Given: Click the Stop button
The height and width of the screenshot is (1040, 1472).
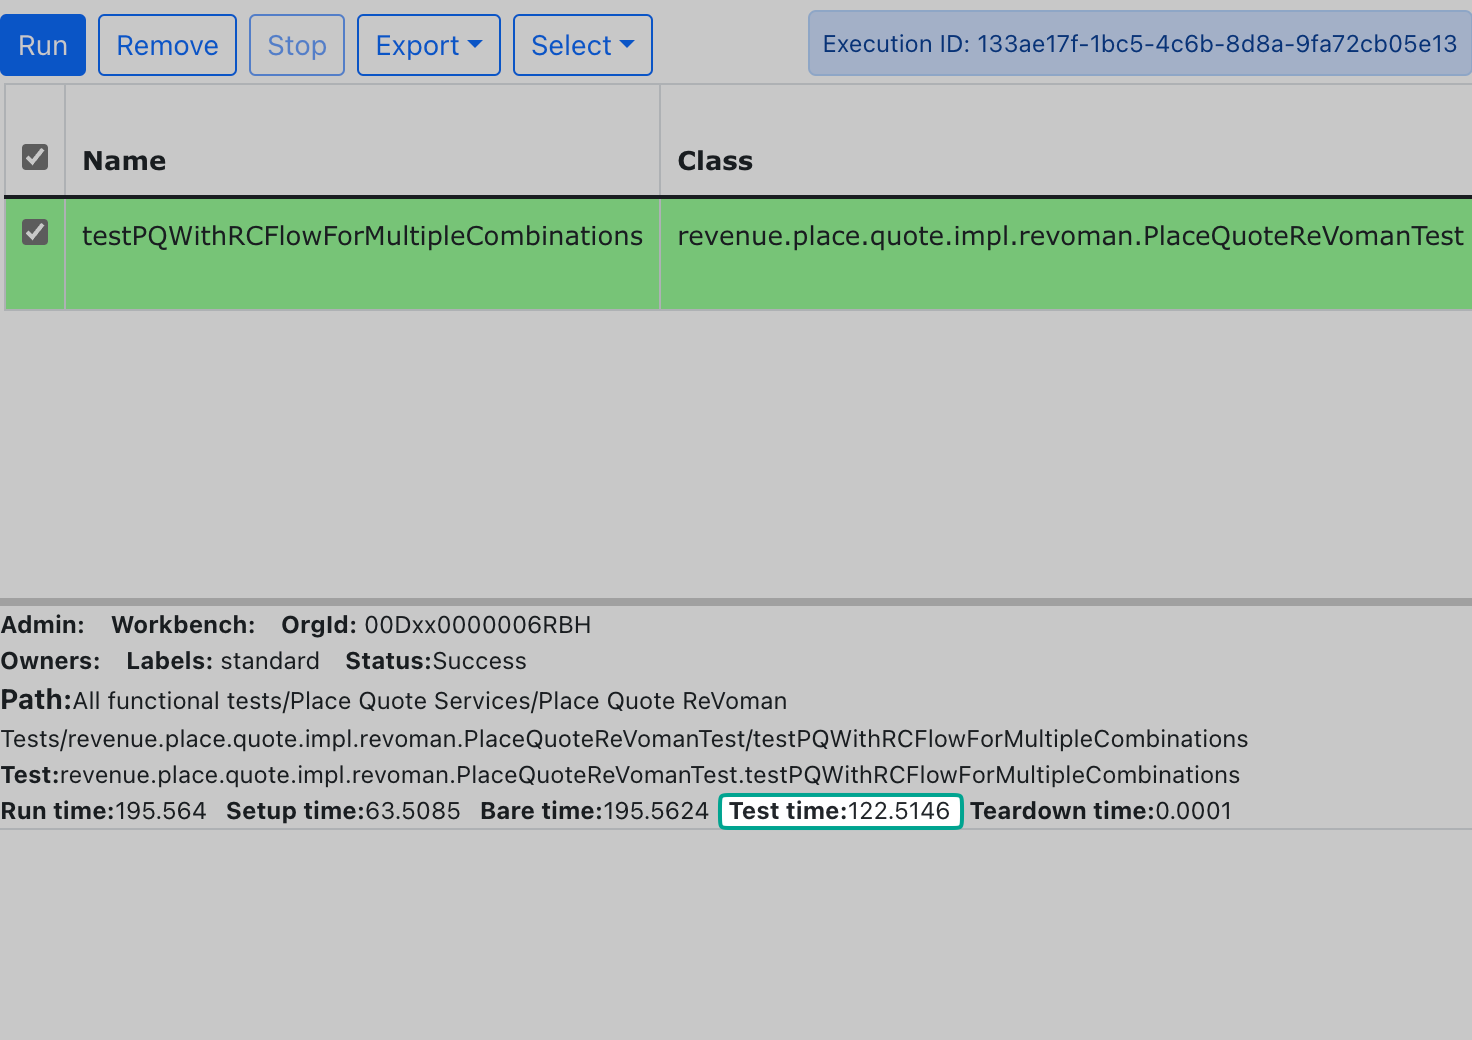Looking at the screenshot, I should (297, 45).
